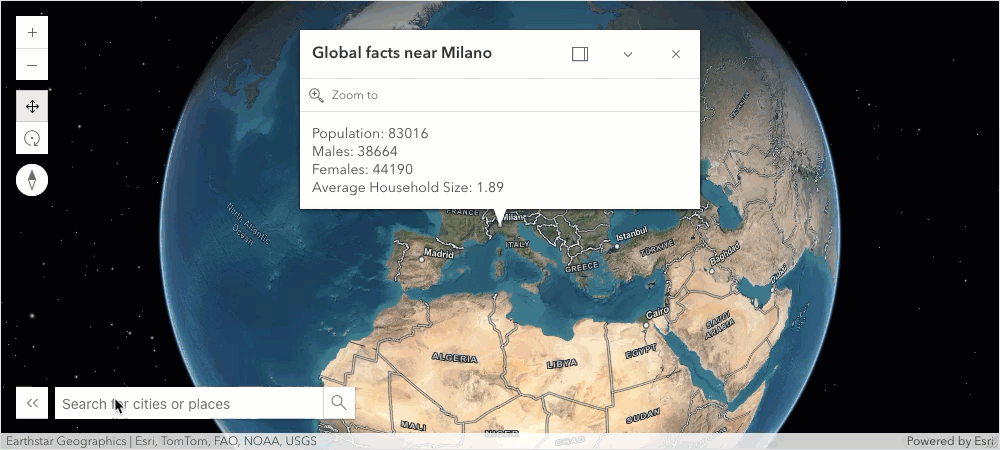Select the rotate navigation tool

(32, 138)
